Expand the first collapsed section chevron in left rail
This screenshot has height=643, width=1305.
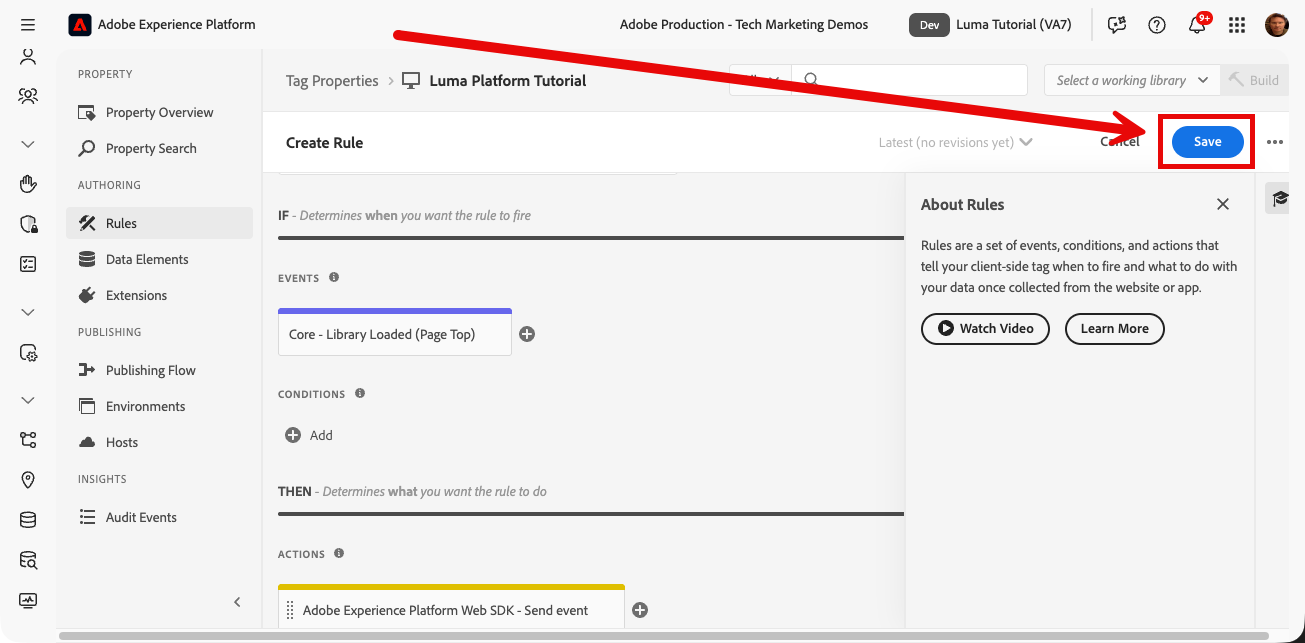28,144
